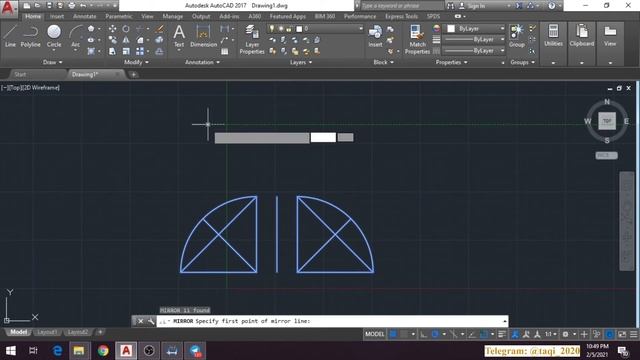This screenshot has height=360, width=640.
Task: Click the Object Color wheel icon
Action: 437,29
